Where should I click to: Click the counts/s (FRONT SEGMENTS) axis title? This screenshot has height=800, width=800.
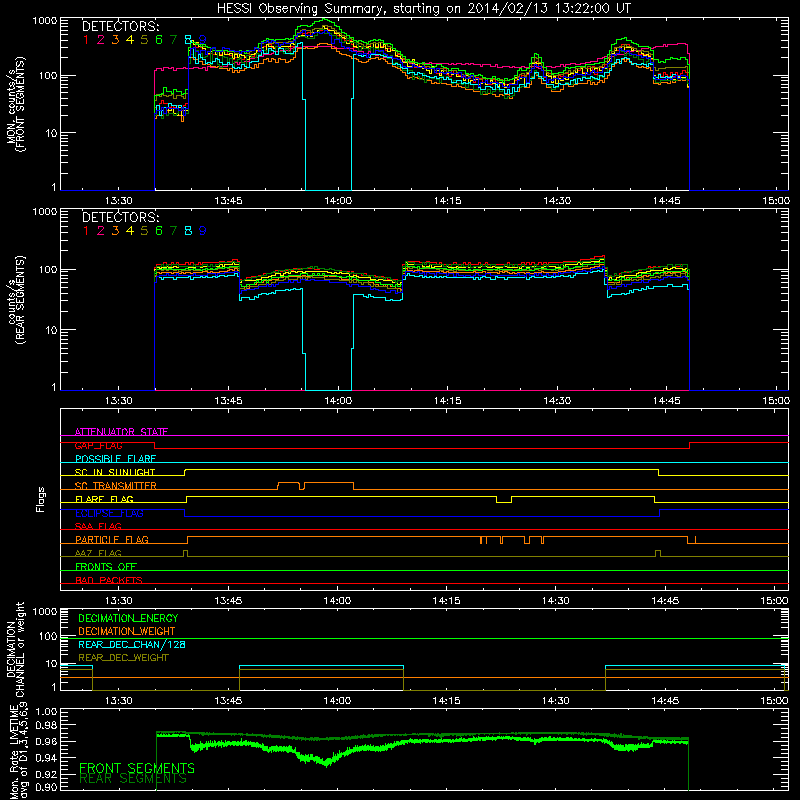point(16,105)
